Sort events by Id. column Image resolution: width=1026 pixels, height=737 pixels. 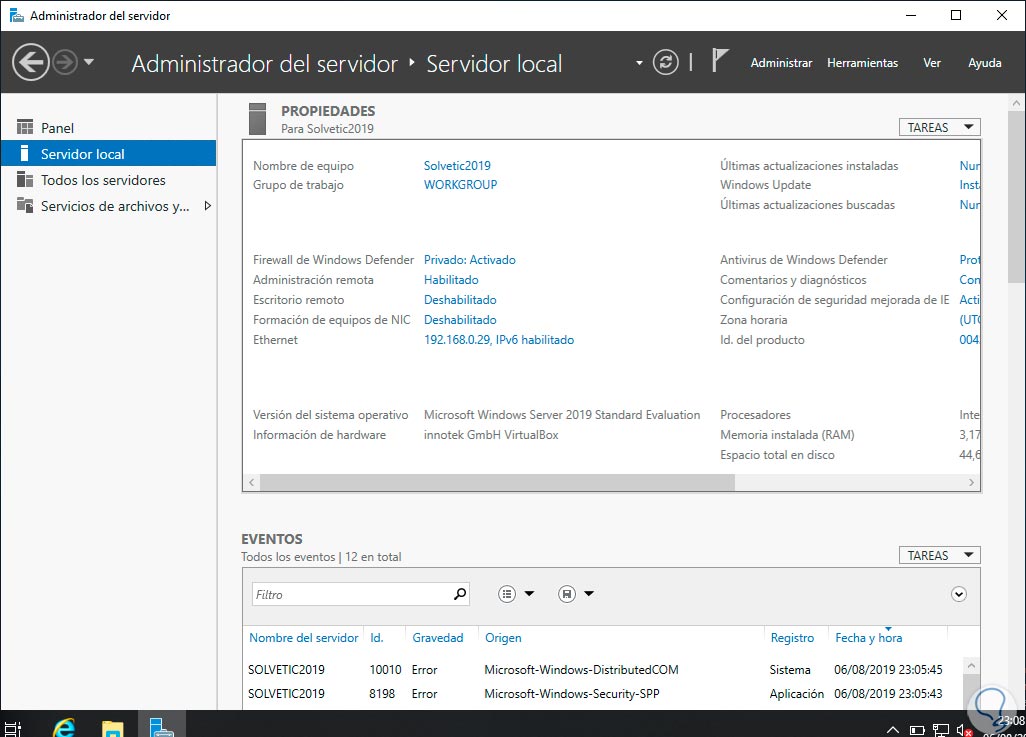tap(377, 638)
